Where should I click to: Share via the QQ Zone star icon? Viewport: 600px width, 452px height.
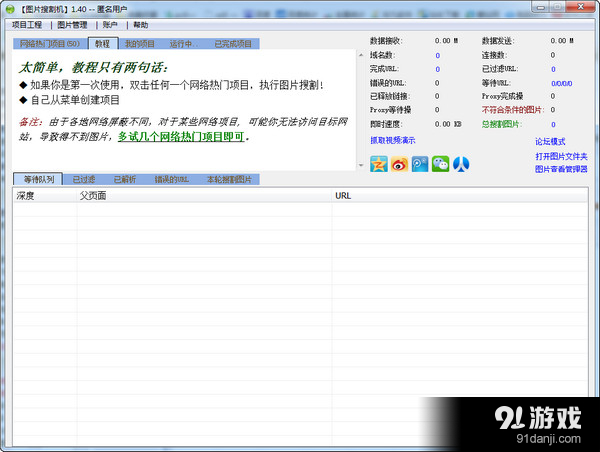tap(378, 164)
